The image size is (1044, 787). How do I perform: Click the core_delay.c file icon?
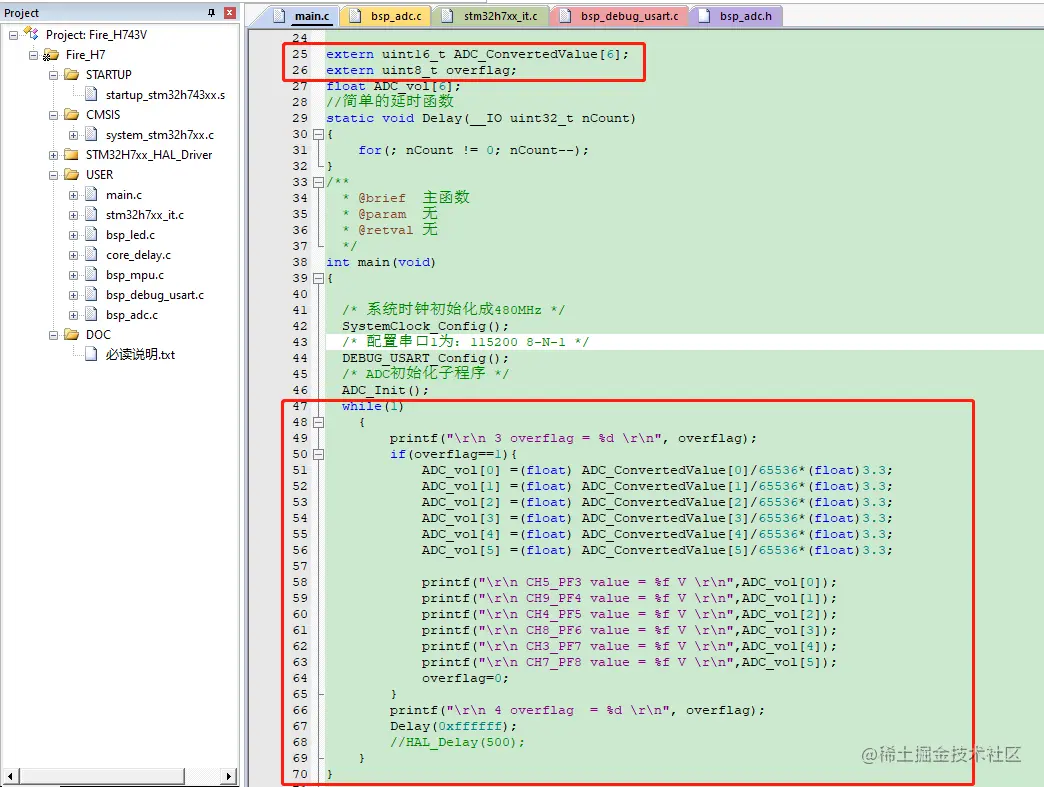92,254
